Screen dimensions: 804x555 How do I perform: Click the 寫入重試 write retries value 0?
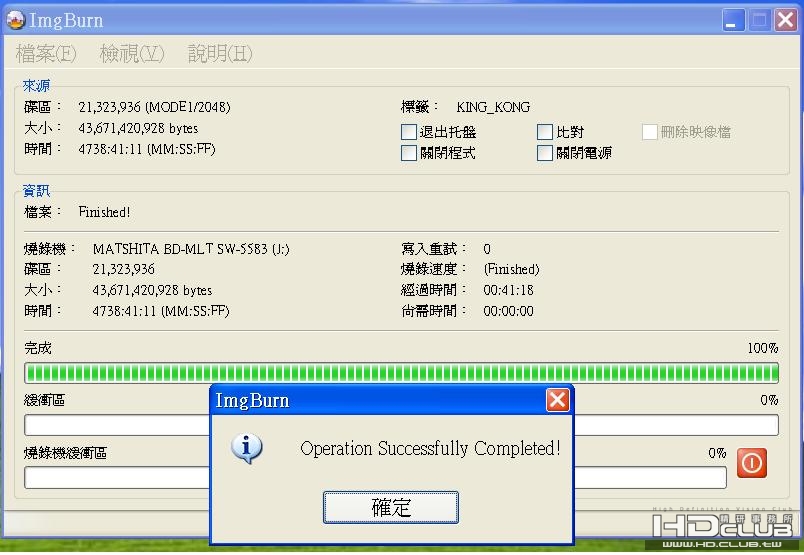tap(487, 249)
